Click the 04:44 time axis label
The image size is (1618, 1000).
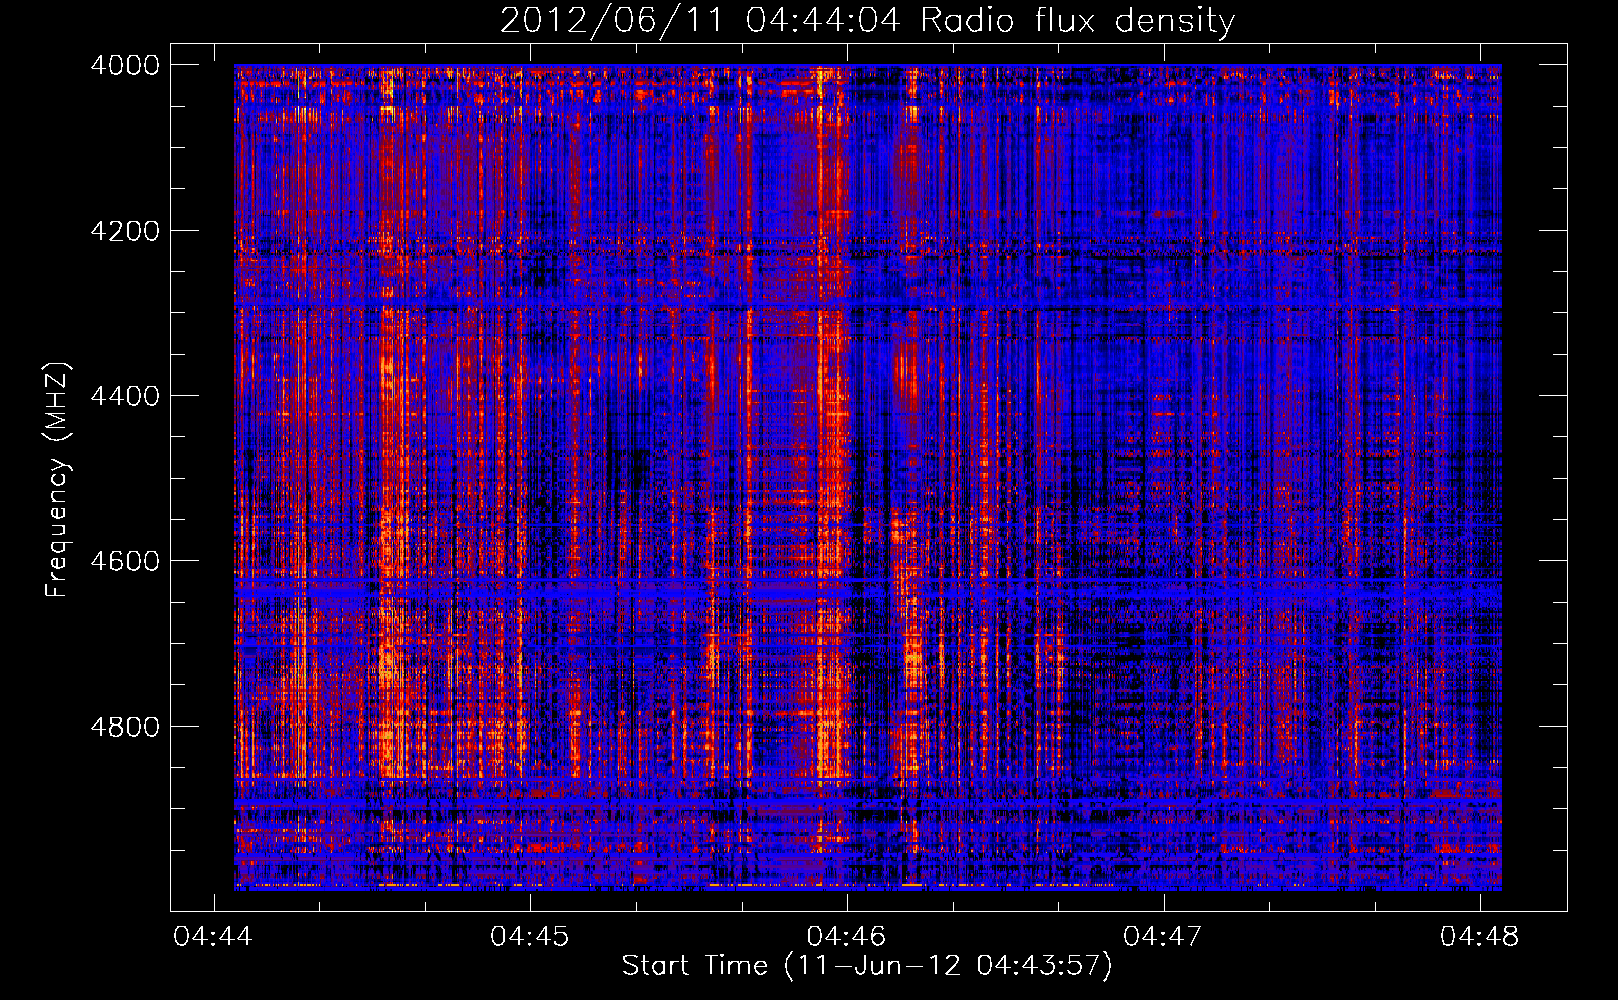click(213, 936)
